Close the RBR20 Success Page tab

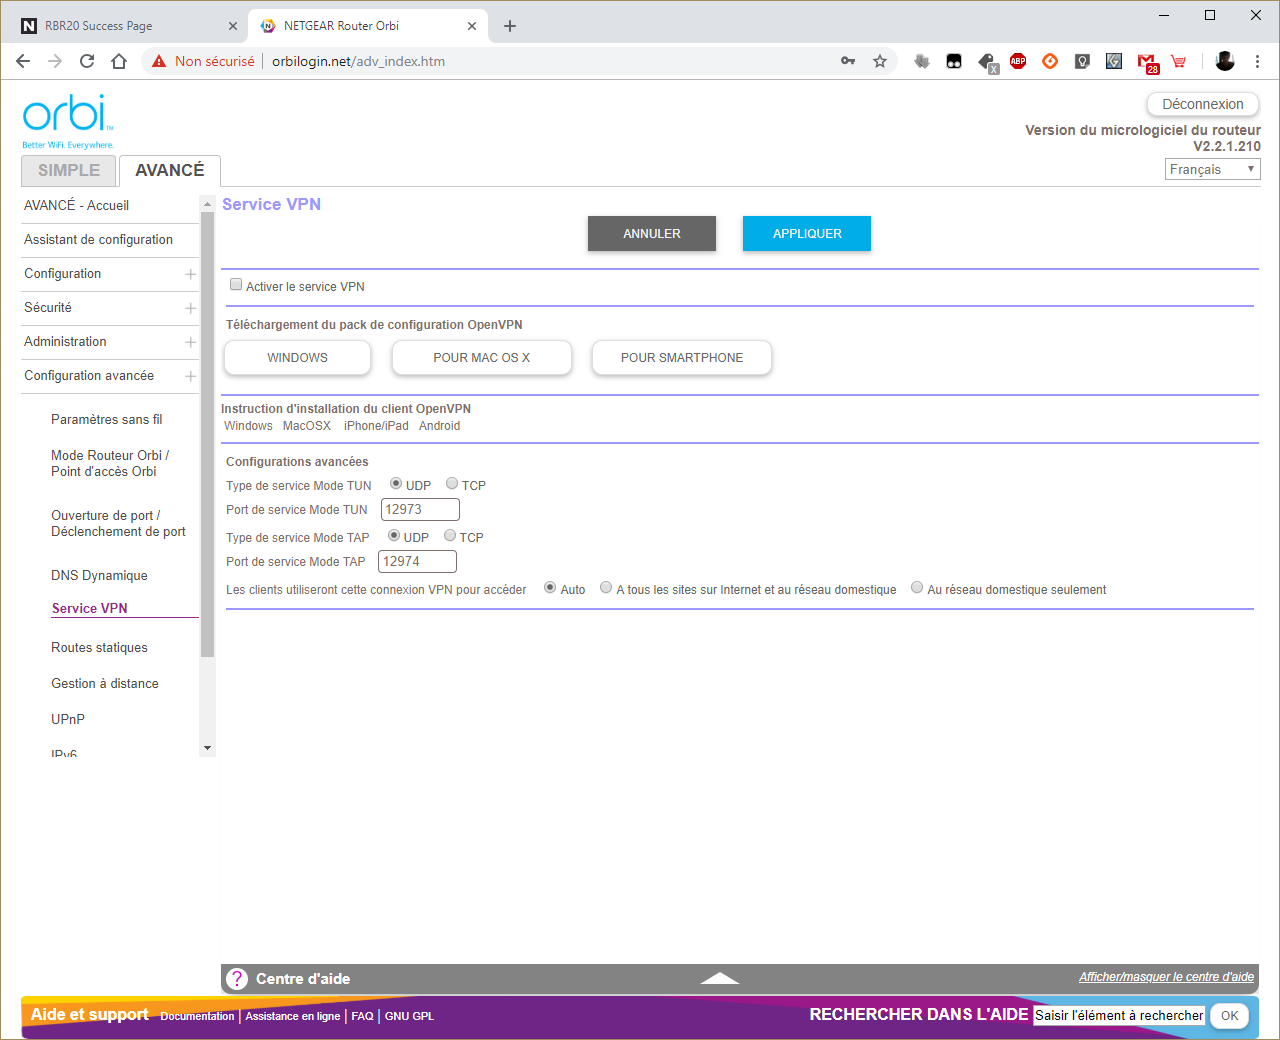click(x=233, y=26)
